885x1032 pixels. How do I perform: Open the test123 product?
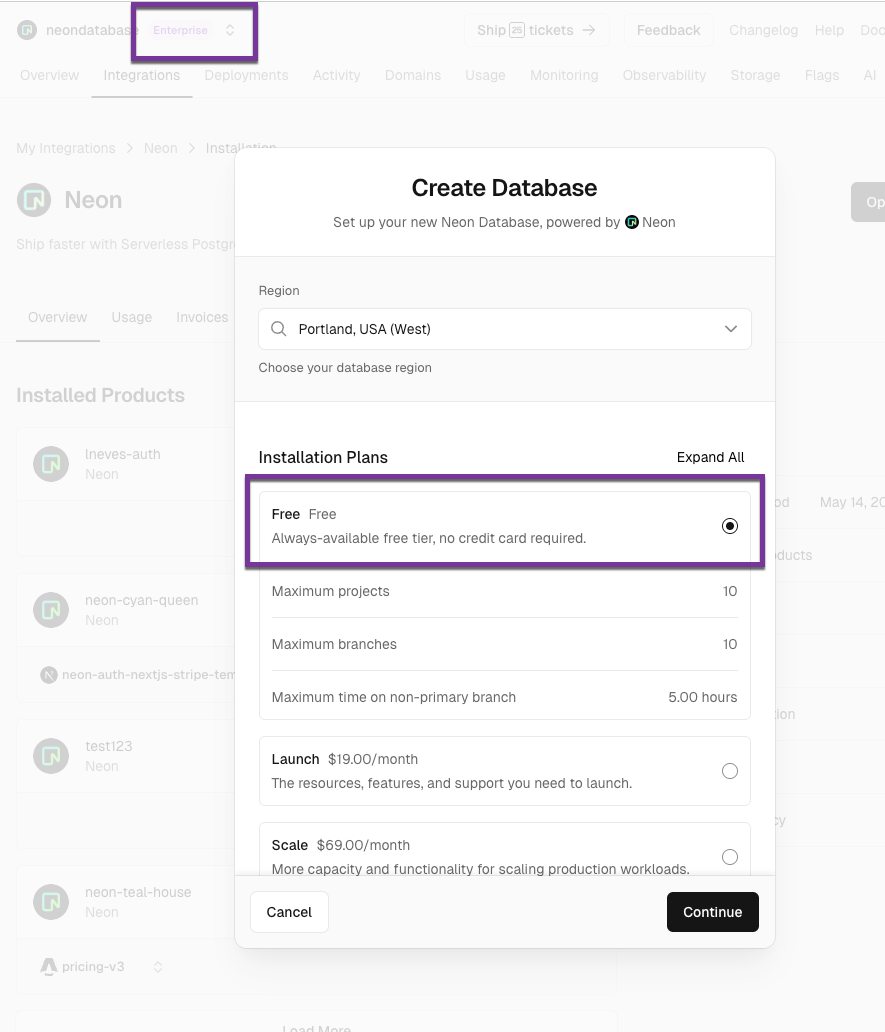(109, 746)
